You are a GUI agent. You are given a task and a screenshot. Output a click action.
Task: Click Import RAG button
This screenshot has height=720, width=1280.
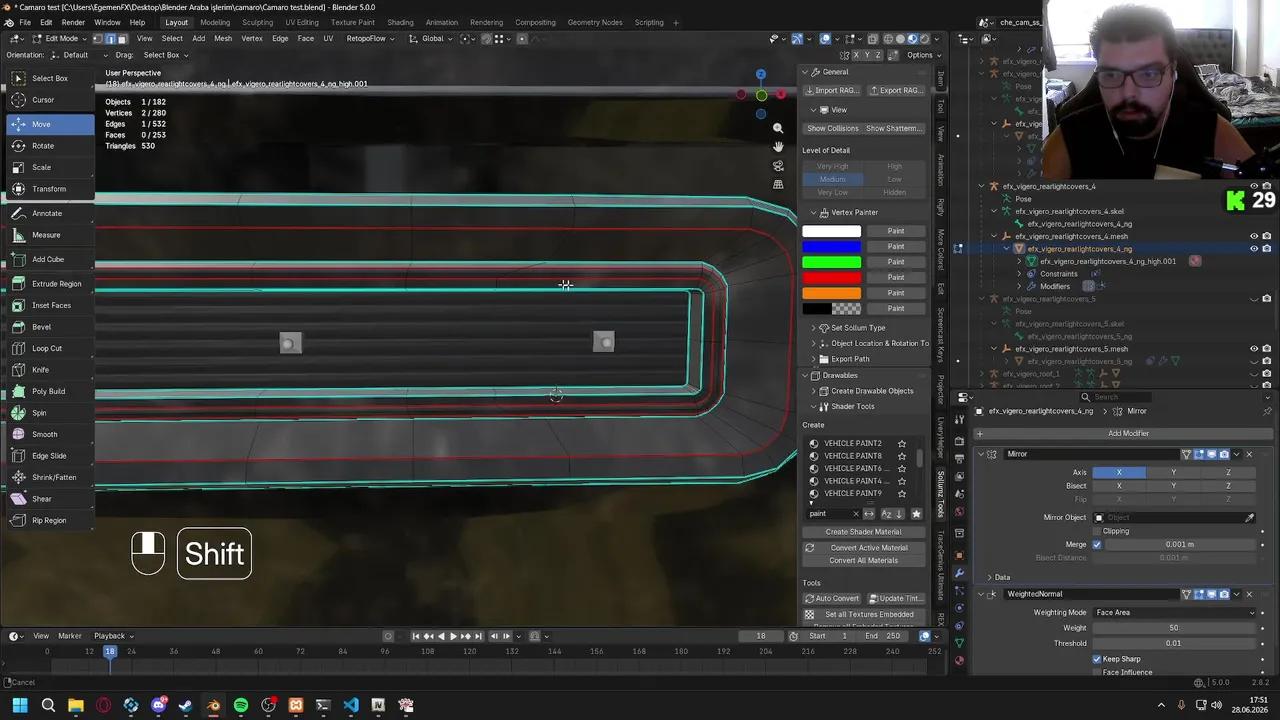point(835,90)
